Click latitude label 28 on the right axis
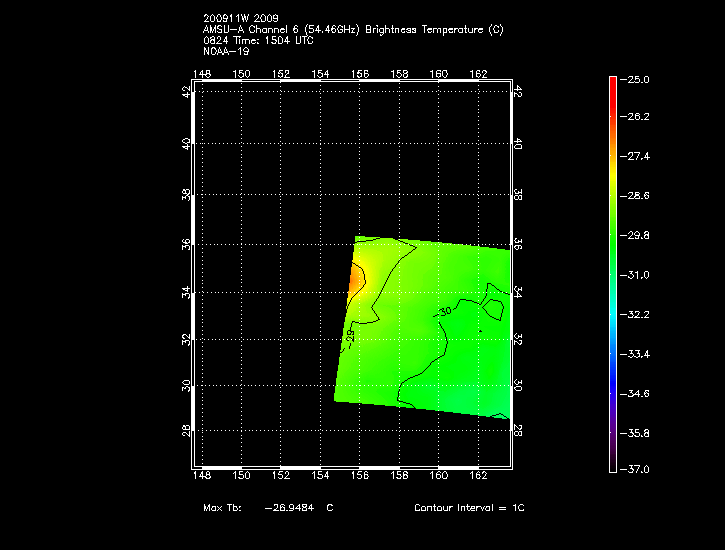This screenshot has height=550, width=725. pyautogui.click(x=518, y=429)
